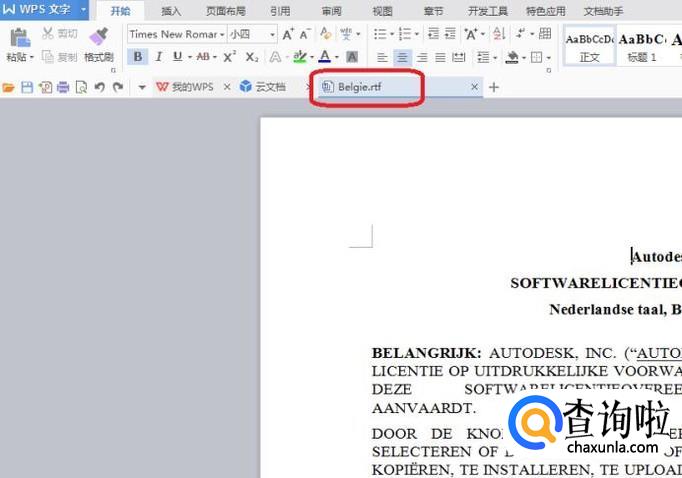The width and height of the screenshot is (682, 478).
Task: Apply the 标题 1 heading style
Action: point(642,47)
